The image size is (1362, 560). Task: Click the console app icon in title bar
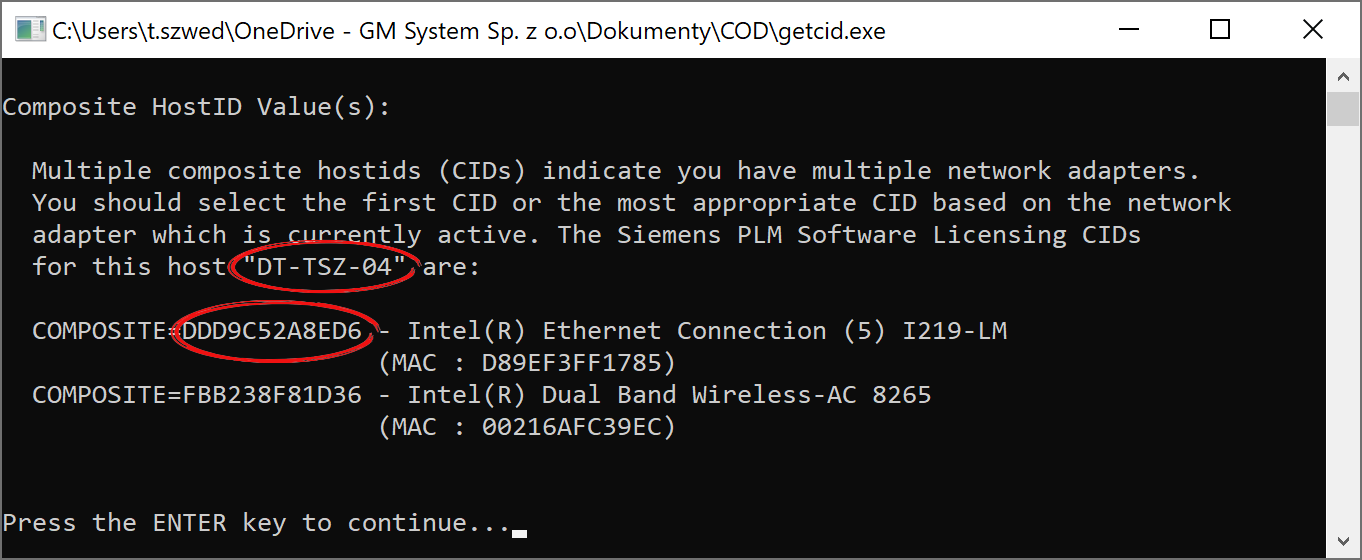pyautogui.click(x=29, y=30)
